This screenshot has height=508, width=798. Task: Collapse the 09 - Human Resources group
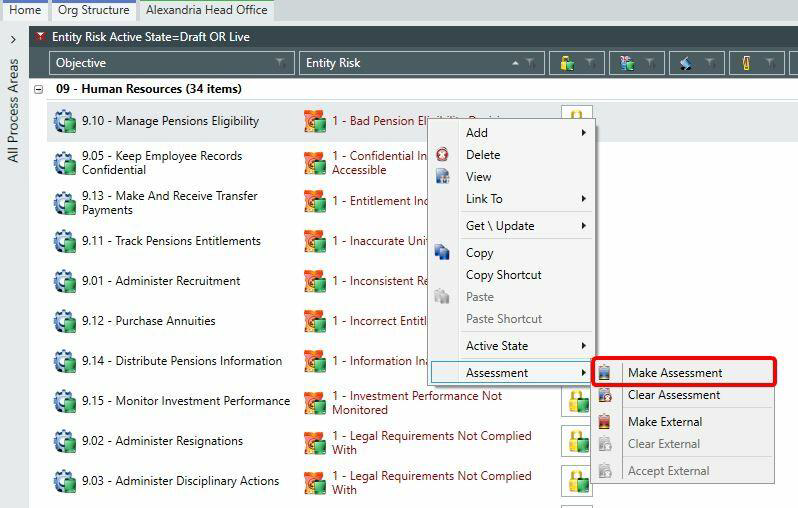pos(39,89)
